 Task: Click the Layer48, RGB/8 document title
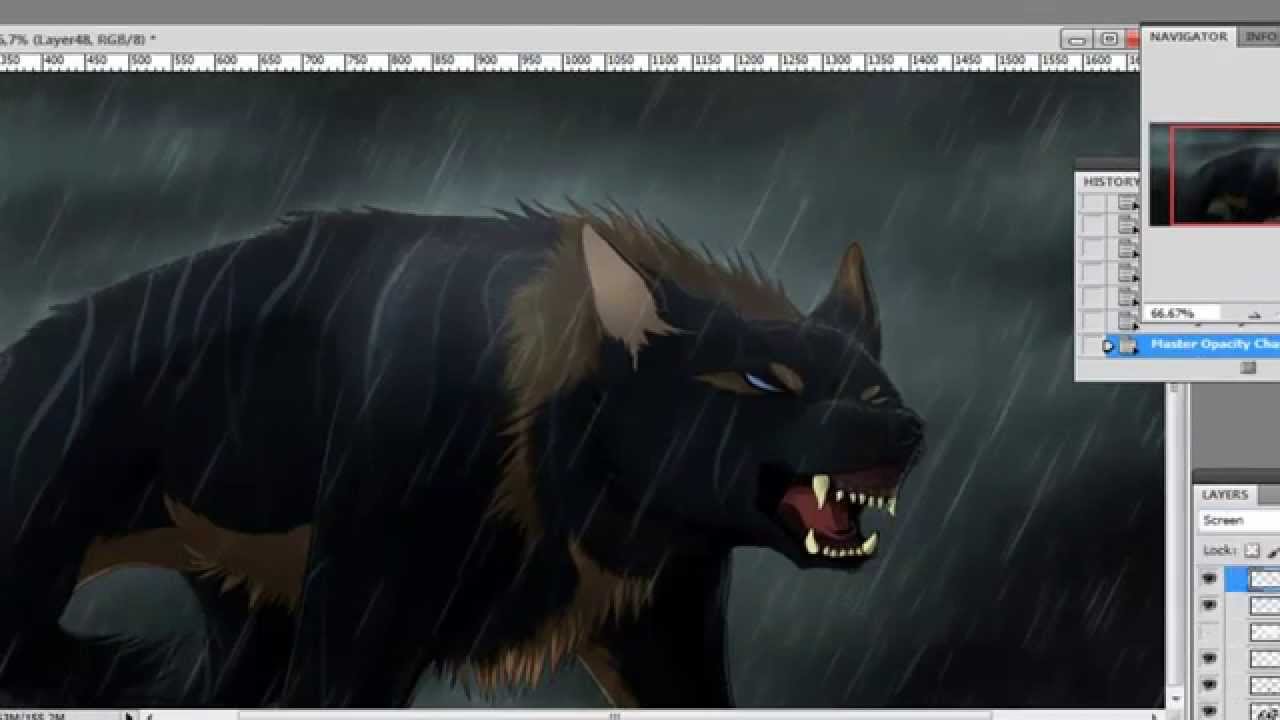click(x=93, y=40)
